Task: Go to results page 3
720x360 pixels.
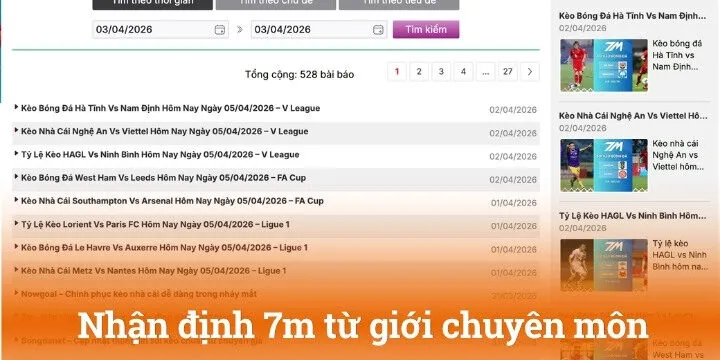Action: coord(441,72)
